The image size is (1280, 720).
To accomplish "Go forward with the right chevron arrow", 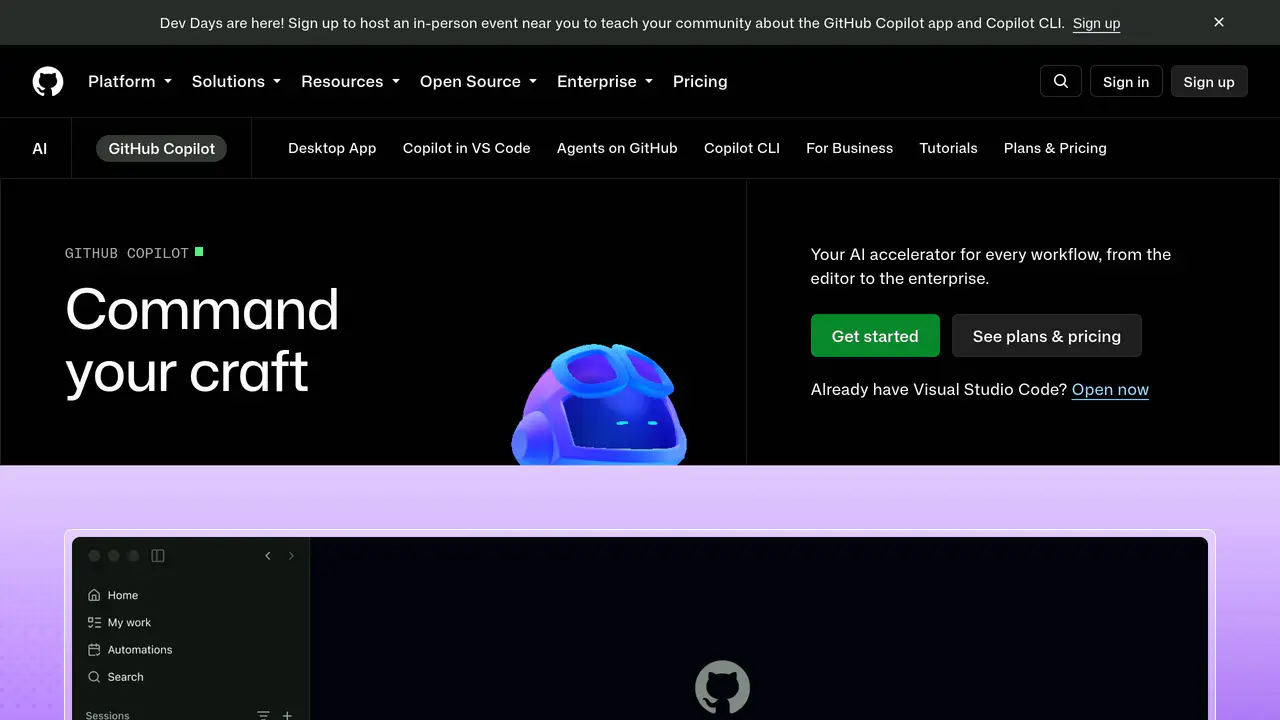I will [291, 556].
